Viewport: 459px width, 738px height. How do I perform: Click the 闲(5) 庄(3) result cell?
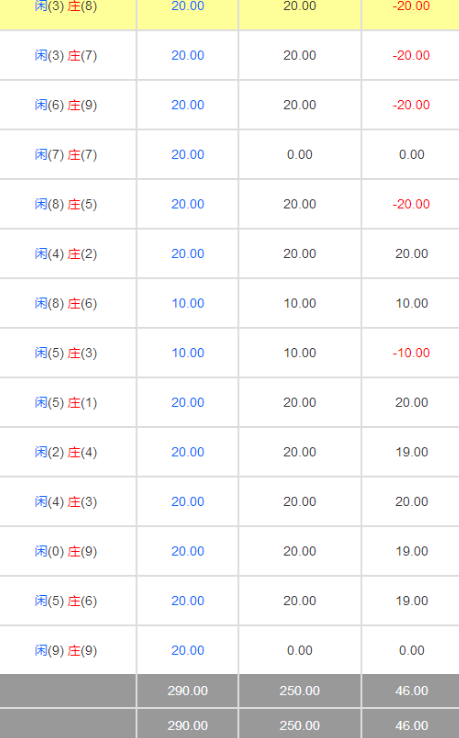[66, 353]
